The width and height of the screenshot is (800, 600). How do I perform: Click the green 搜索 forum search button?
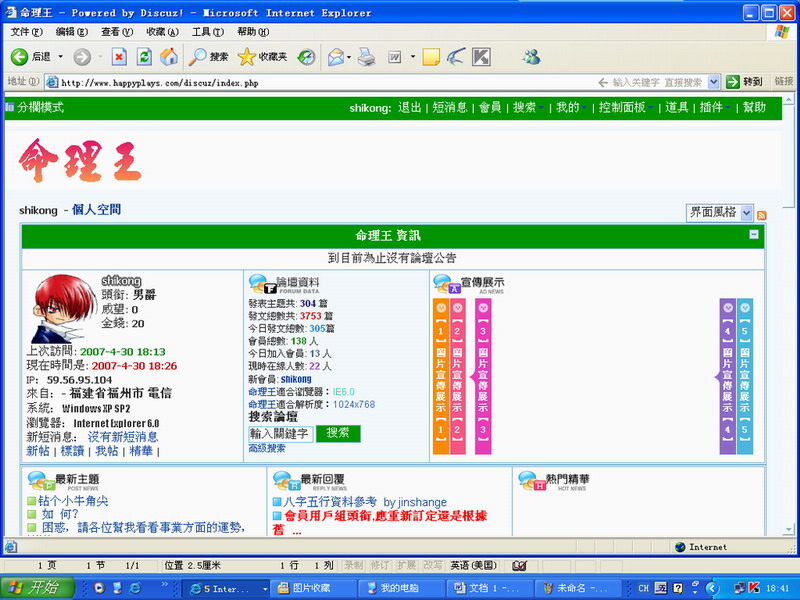[337, 433]
